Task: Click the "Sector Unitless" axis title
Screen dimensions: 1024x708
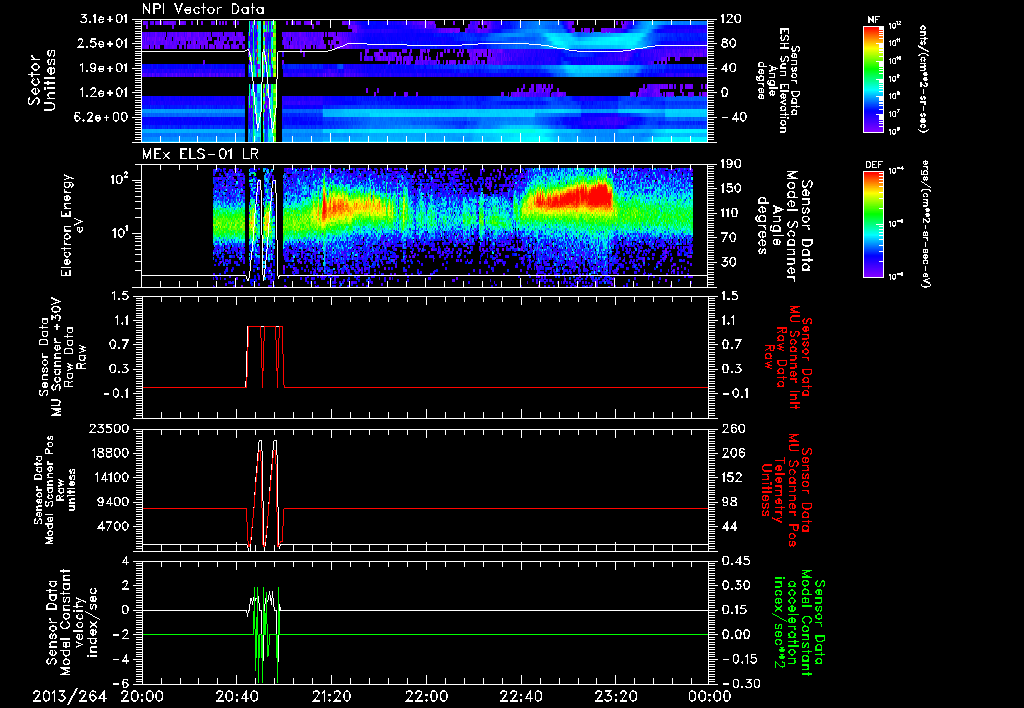Action: pyautogui.click(x=42, y=80)
